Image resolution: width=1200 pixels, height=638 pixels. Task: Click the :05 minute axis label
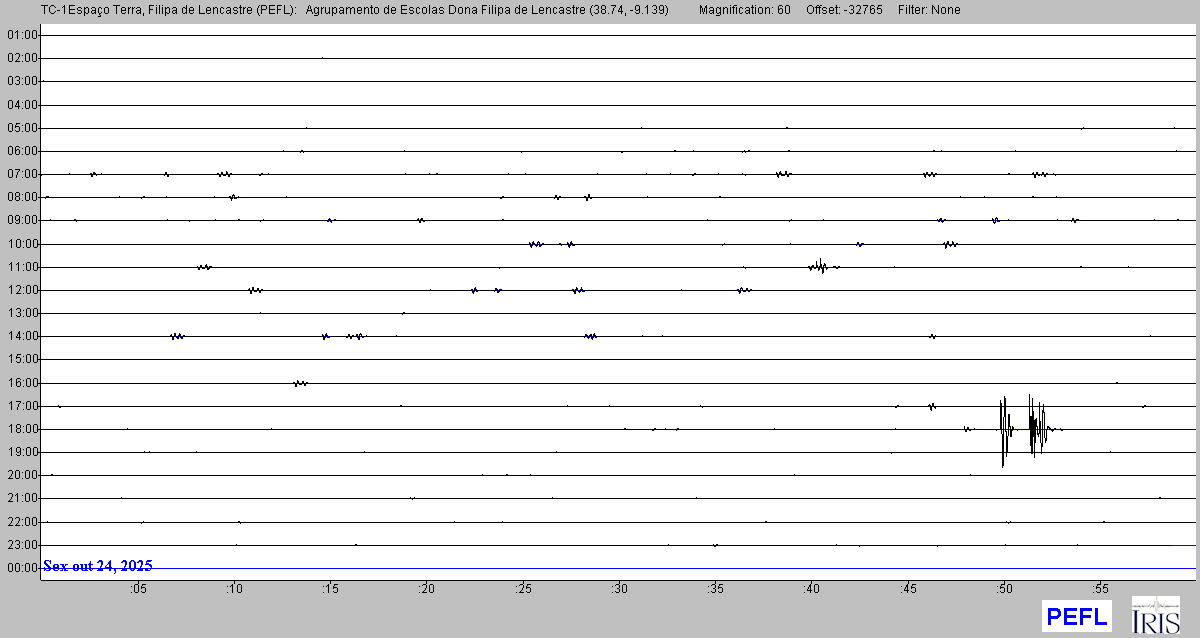pyautogui.click(x=138, y=589)
